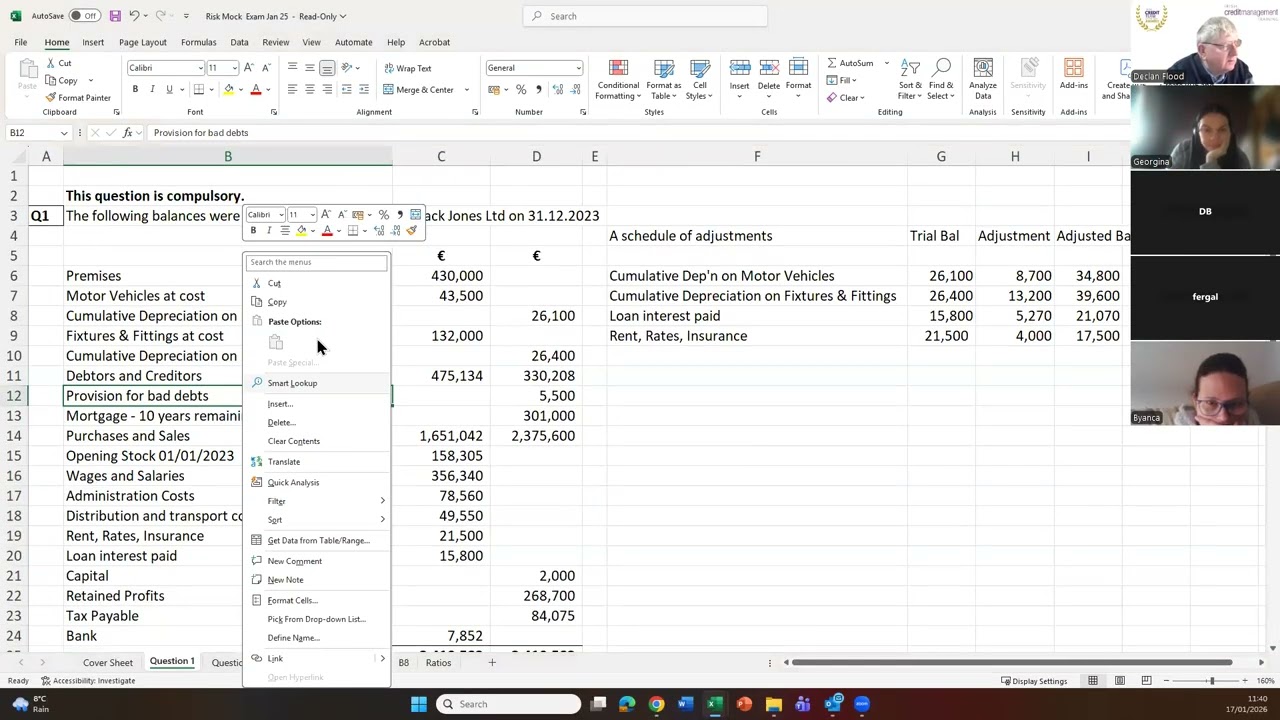The image size is (1280, 720).
Task: Open the Add-ins button
Action: 1074,76
